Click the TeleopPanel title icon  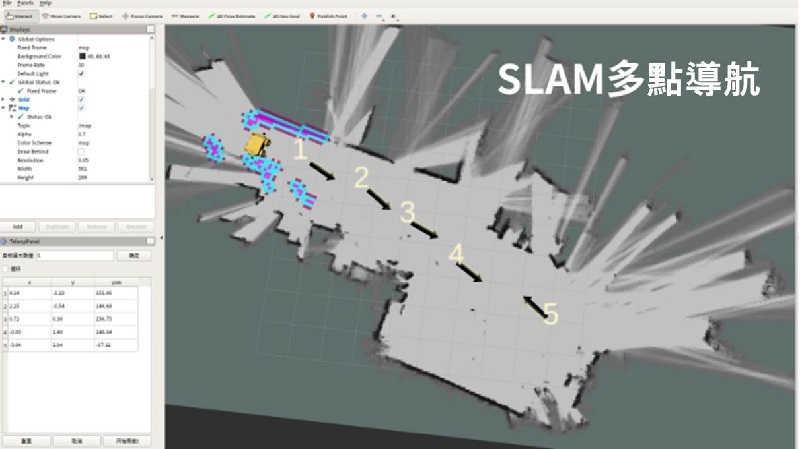coord(4,241)
